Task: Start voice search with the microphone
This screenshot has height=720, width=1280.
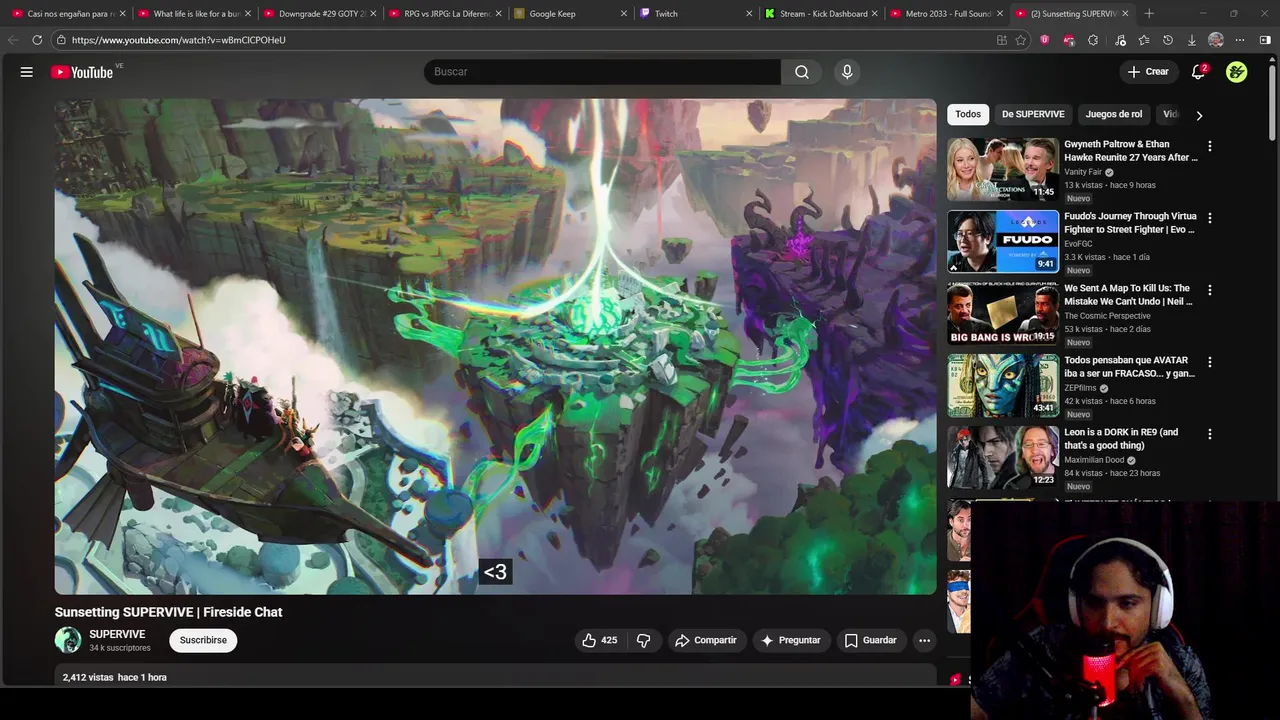Action: [x=847, y=72]
